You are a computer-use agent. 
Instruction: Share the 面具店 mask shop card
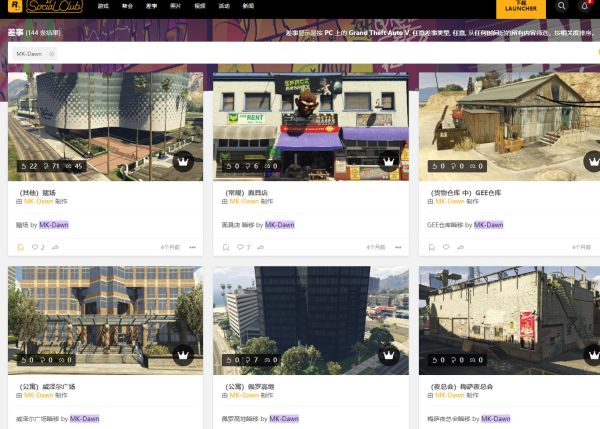tap(261, 247)
